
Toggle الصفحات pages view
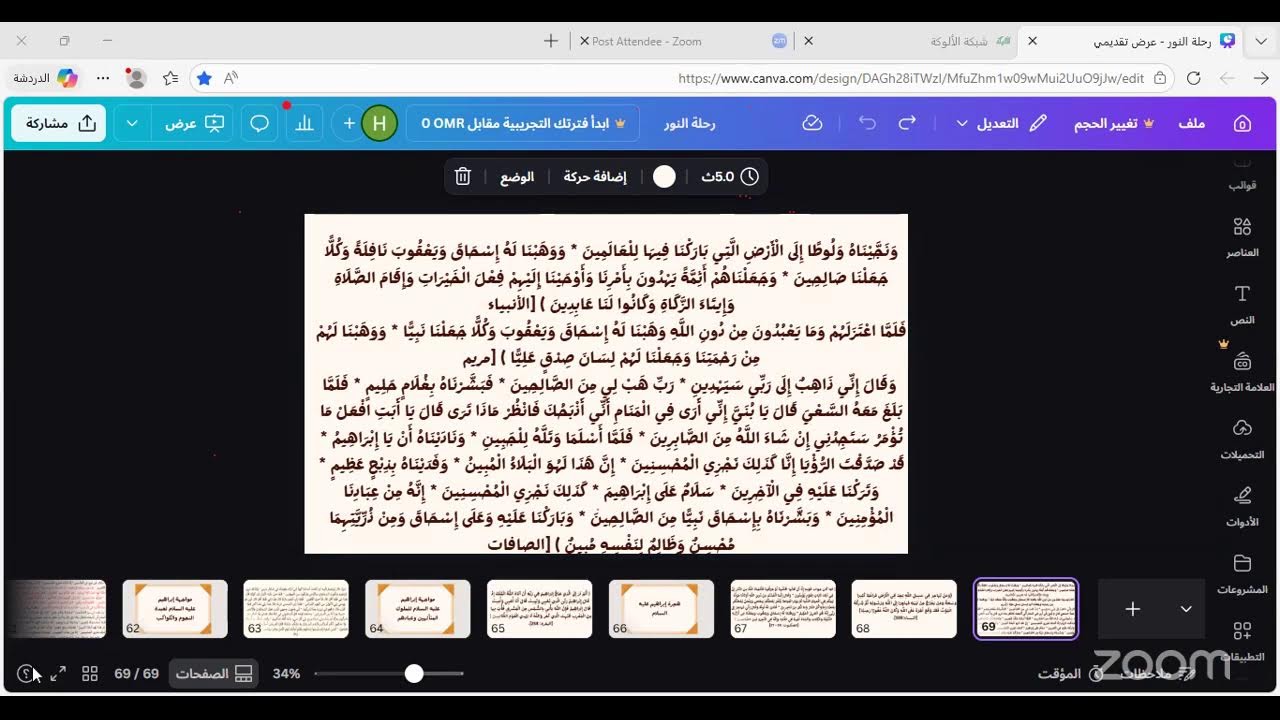(214, 674)
